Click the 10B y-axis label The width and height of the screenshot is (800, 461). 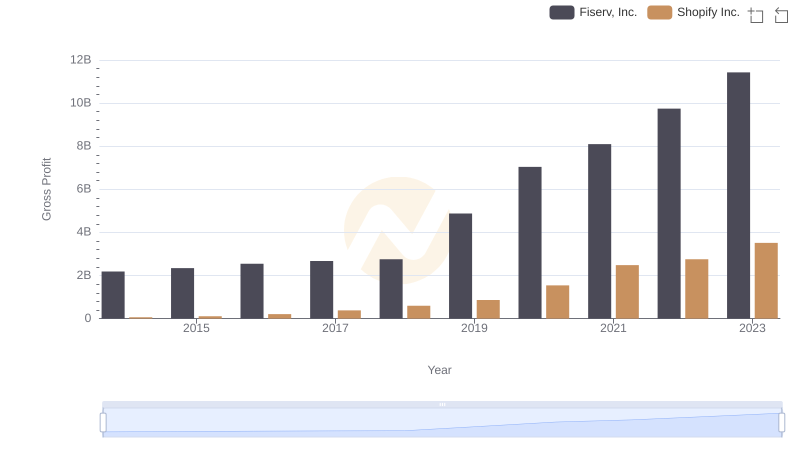pyautogui.click(x=81, y=103)
